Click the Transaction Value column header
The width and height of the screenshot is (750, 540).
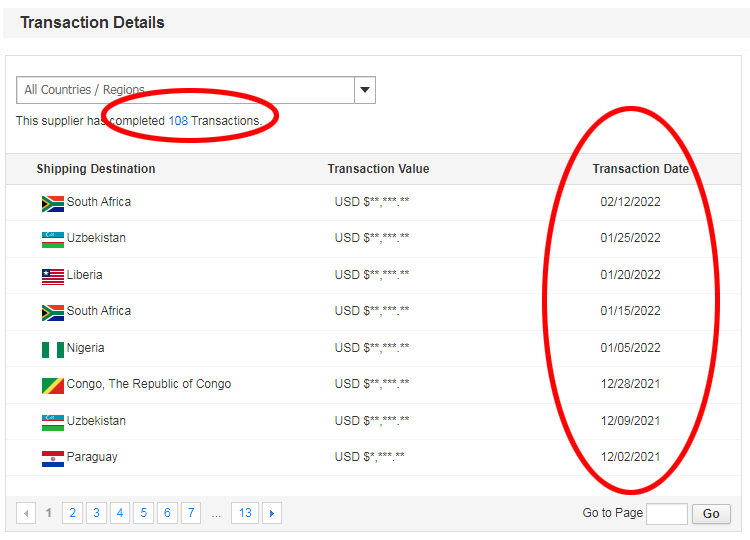(x=378, y=169)
